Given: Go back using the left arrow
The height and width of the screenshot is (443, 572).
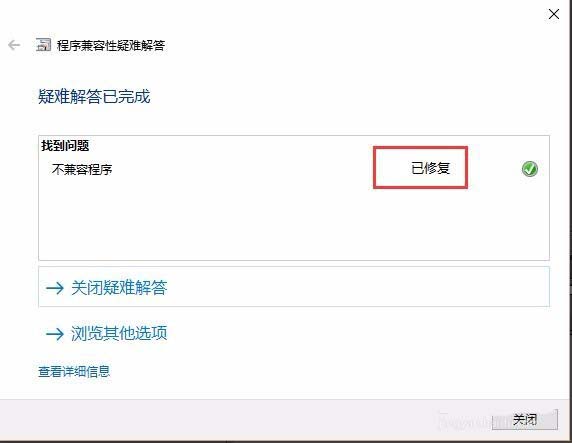Looking at the screenshot, I should pos(14,45).
